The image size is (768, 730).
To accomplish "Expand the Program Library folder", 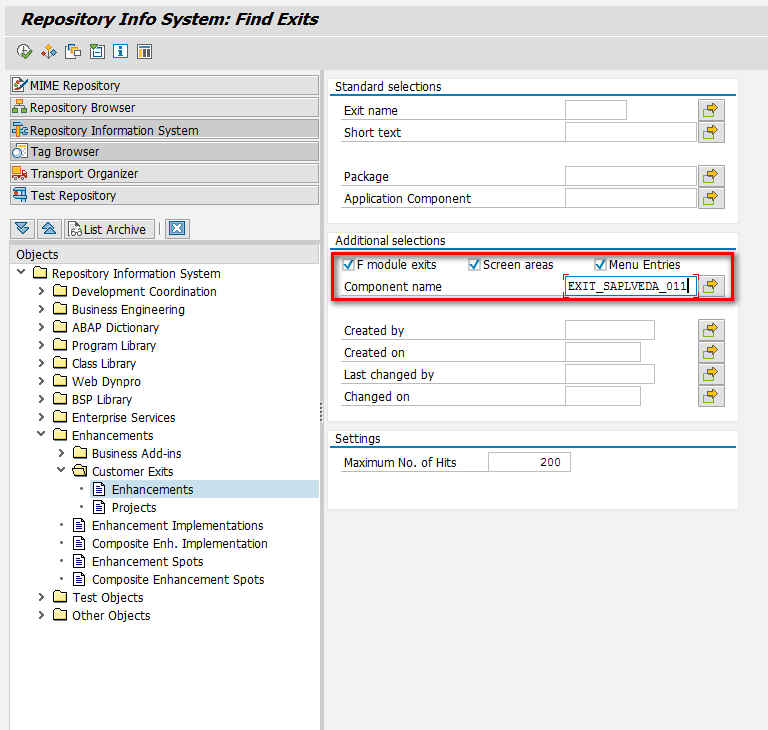I will (x=41, y=345).
